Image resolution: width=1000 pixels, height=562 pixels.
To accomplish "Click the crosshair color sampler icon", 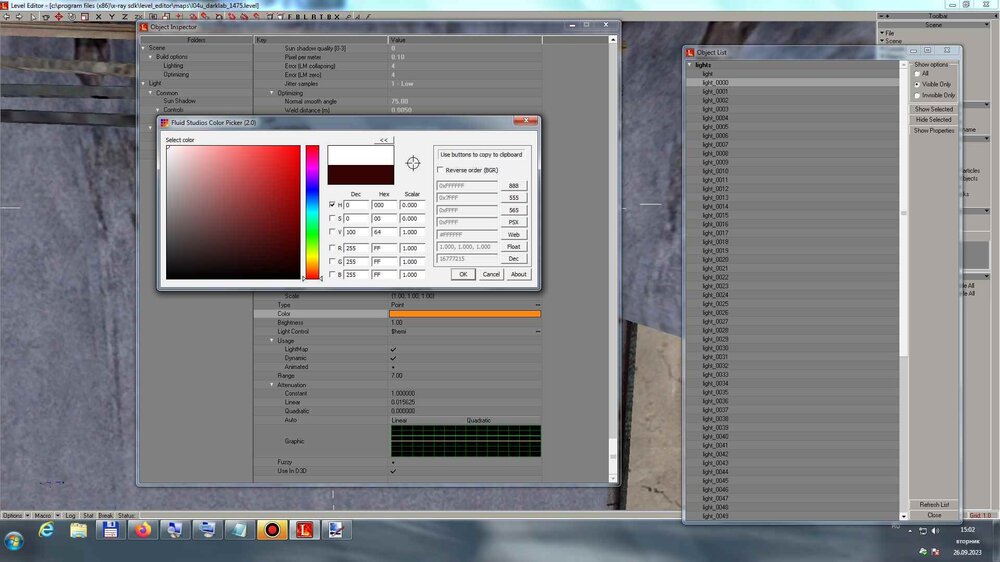I will coord(413,163).
